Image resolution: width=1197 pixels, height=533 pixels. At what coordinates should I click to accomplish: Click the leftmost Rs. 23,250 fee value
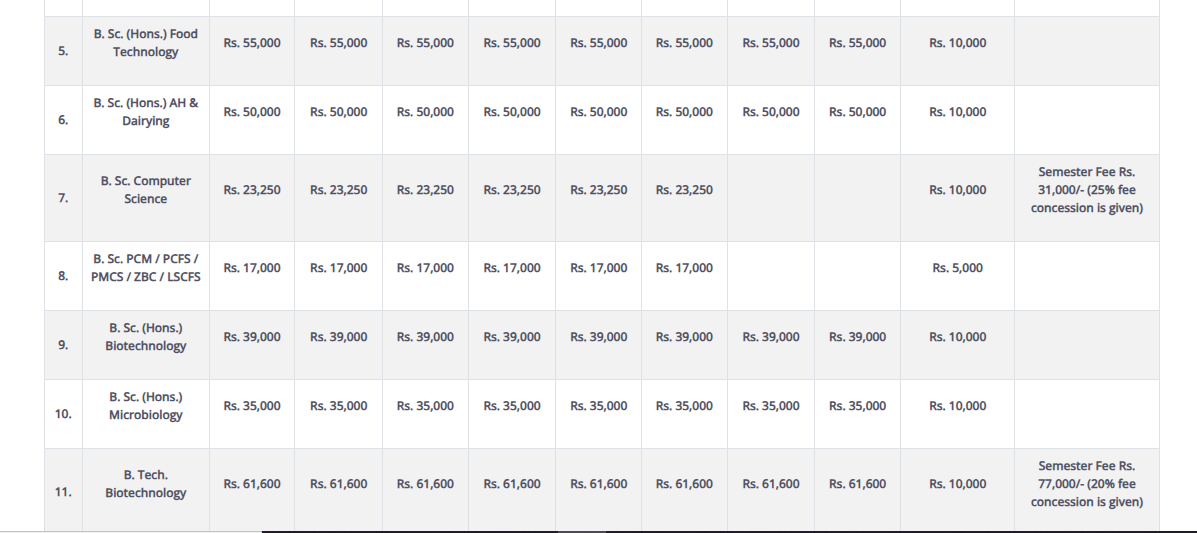[x=252, y=190]
